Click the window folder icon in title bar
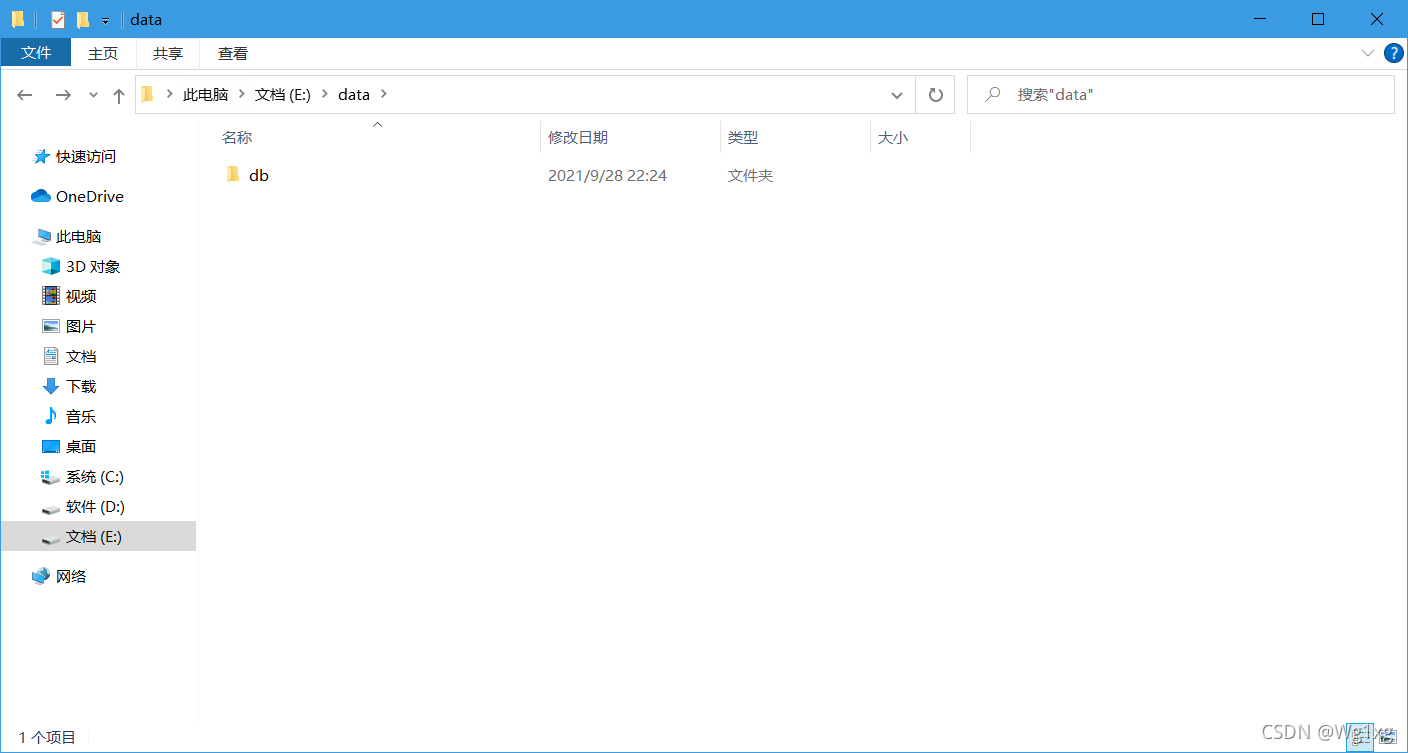This screenshot has width=1408, height=753. point(18,19)
